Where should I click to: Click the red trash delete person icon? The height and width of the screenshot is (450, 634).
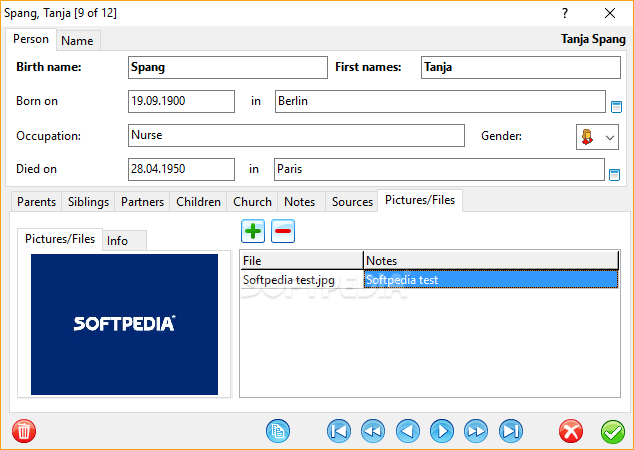[x=24, y=431]
